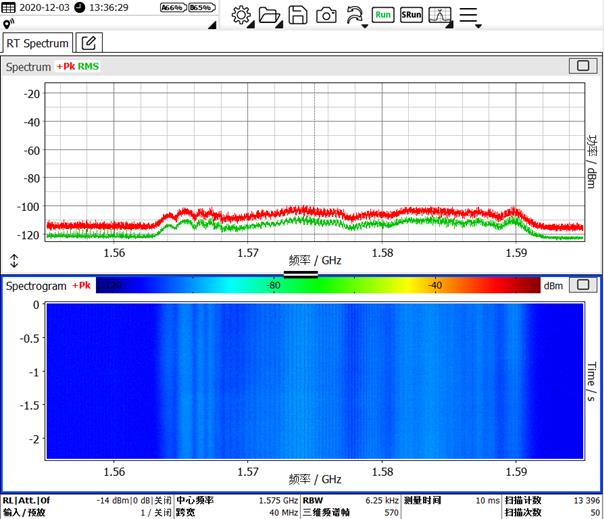Maximize the Spectrum panel
This screenshot has width=604, height=519.
coord(580,66)
